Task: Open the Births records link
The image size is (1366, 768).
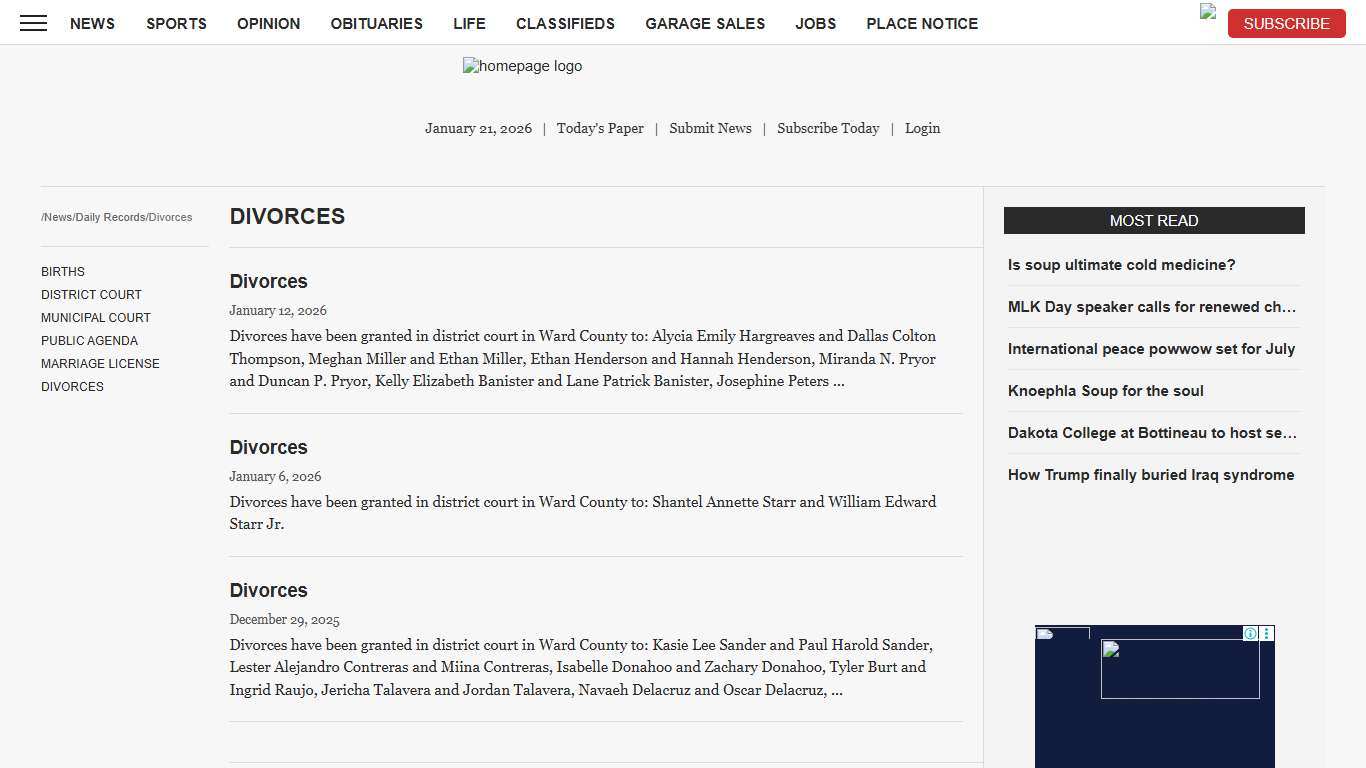Action: (x=63, y=272)
